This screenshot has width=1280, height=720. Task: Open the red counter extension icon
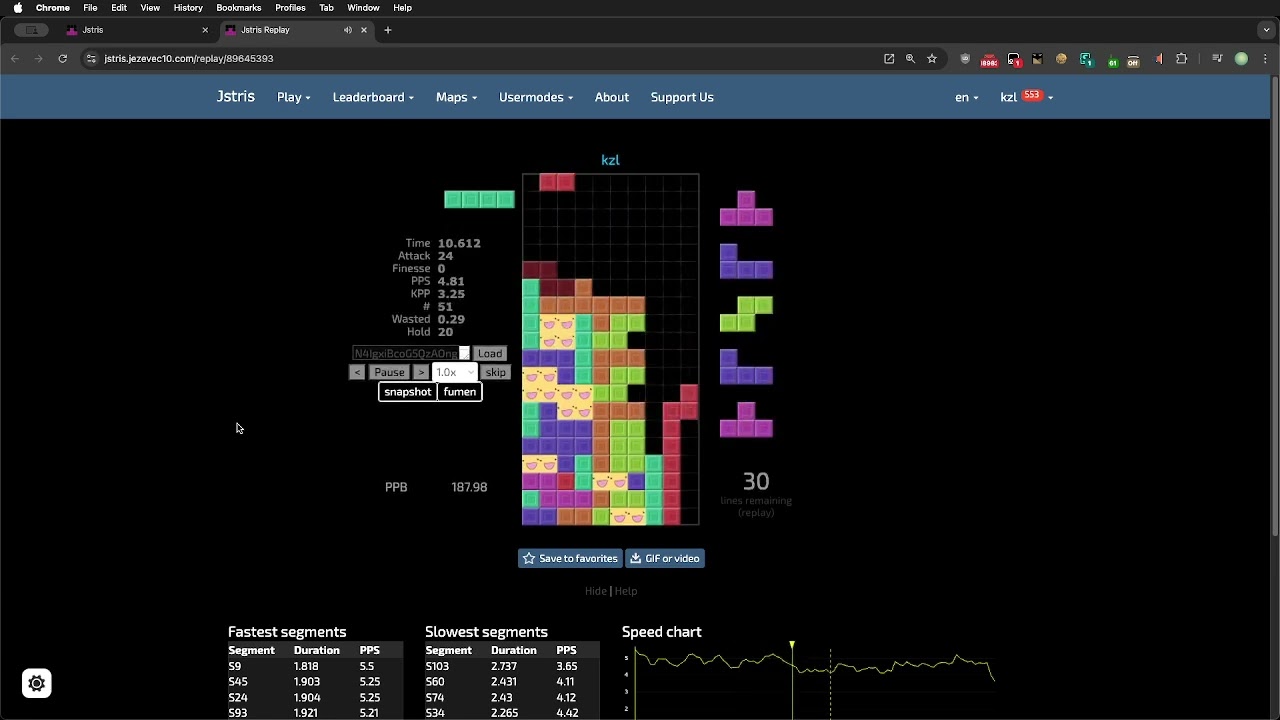989,60
